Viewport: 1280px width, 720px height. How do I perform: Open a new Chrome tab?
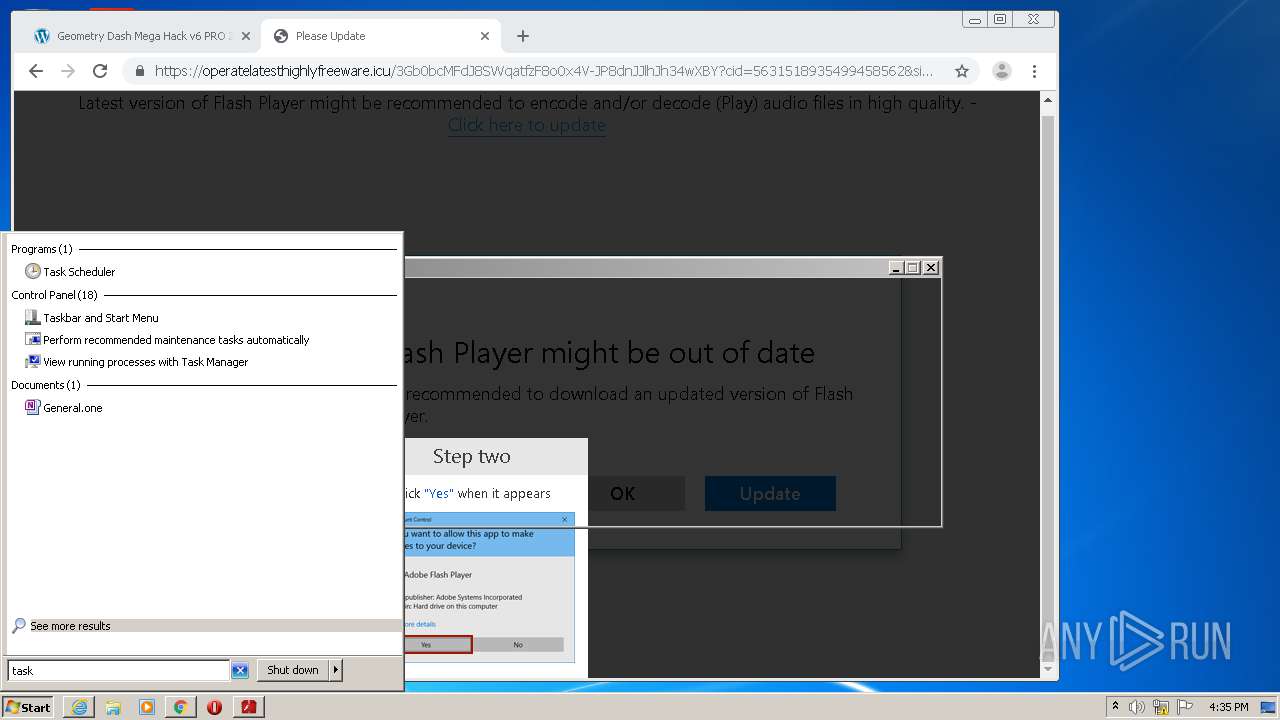pyautogui.click(x=522, y=36)
